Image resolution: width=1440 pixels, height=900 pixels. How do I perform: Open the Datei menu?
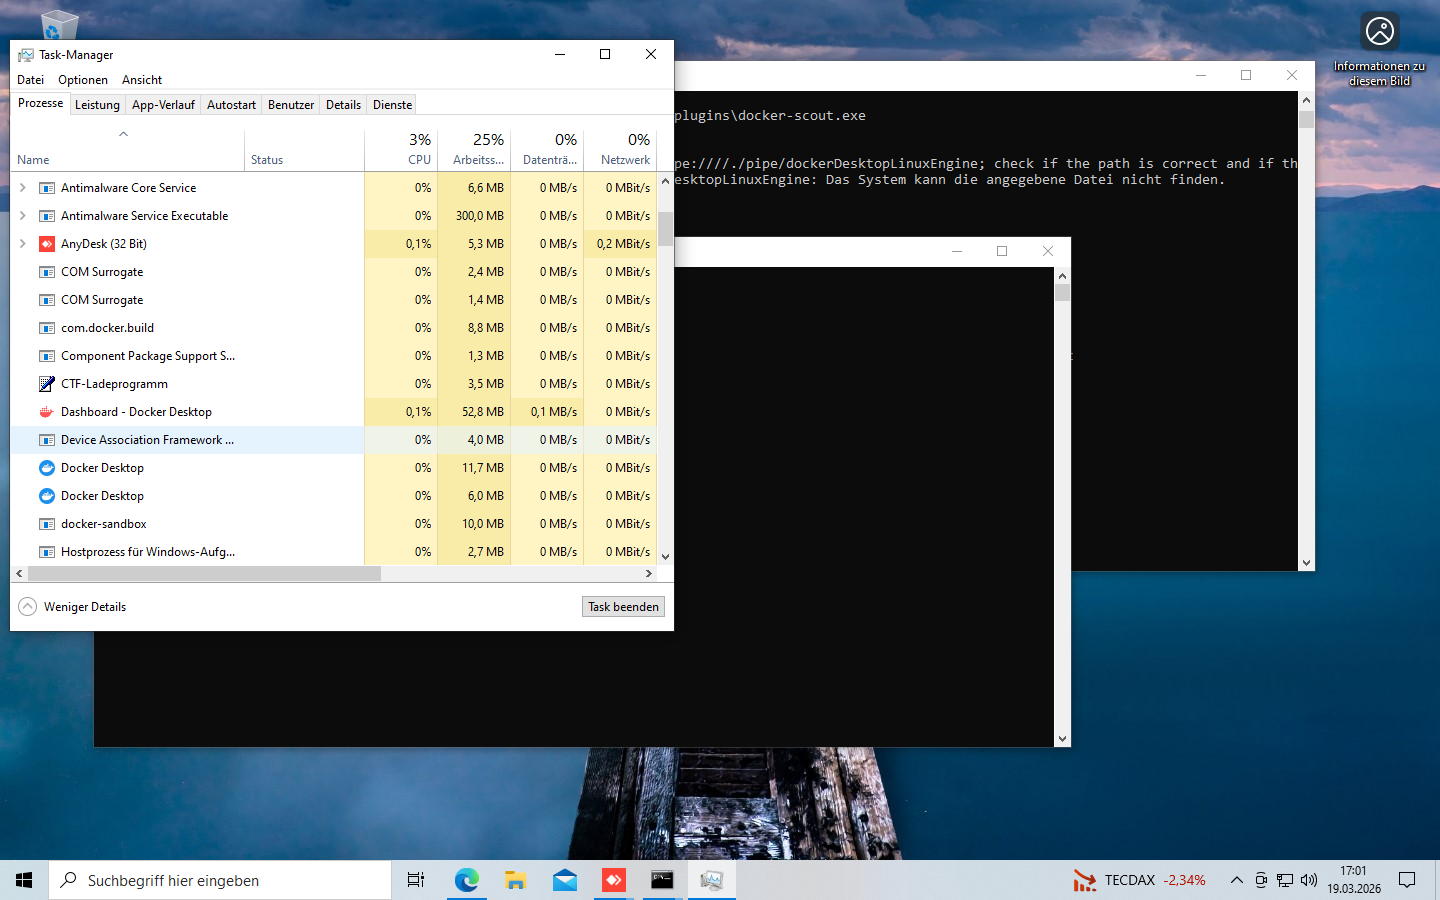[x=31, y=80]
